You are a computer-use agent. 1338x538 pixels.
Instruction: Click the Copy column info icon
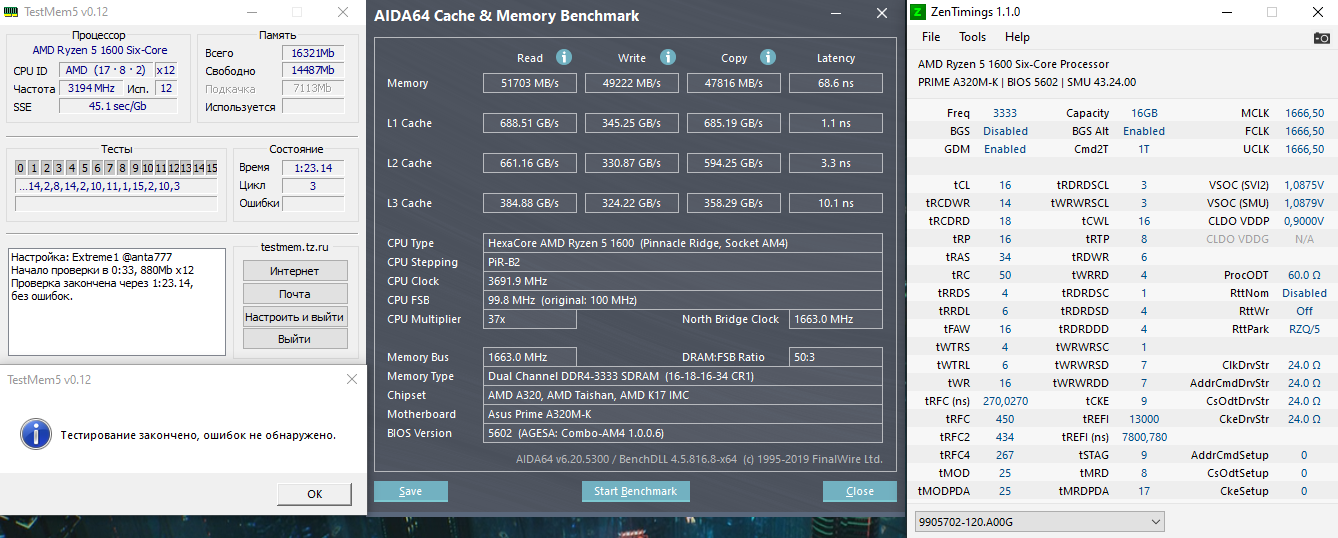click(768, 58)
